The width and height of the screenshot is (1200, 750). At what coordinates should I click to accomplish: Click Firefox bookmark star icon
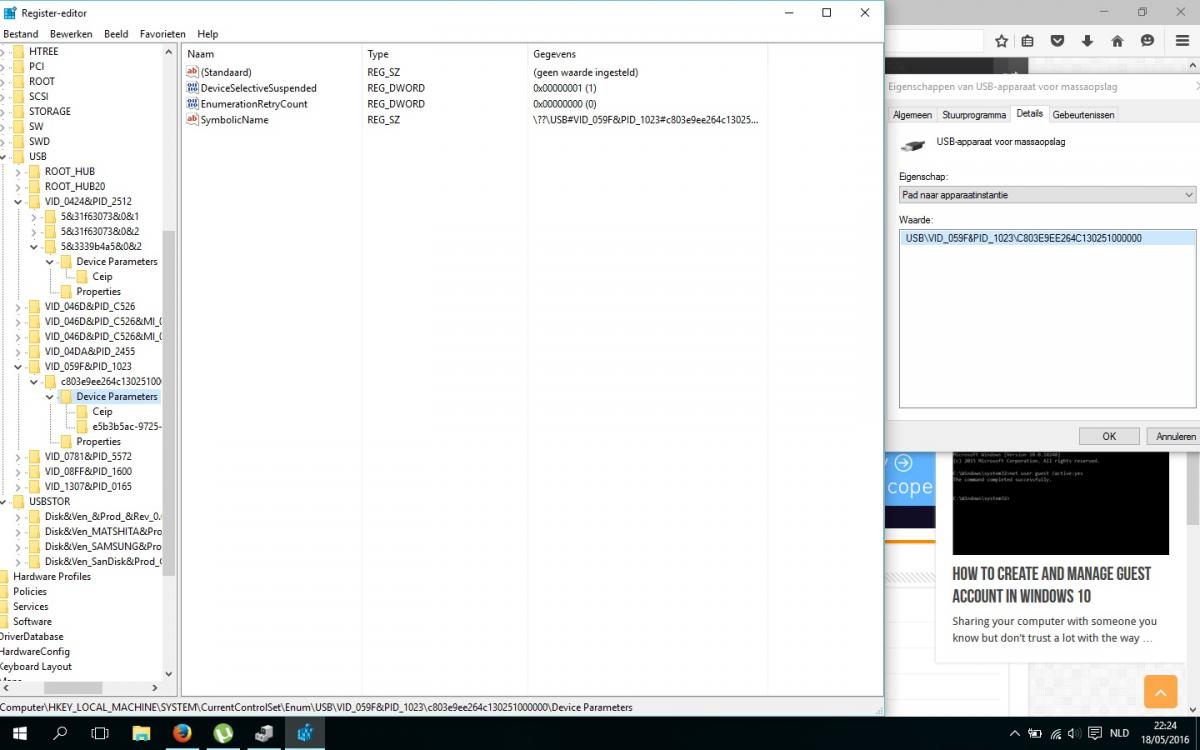pos(1001,41)
